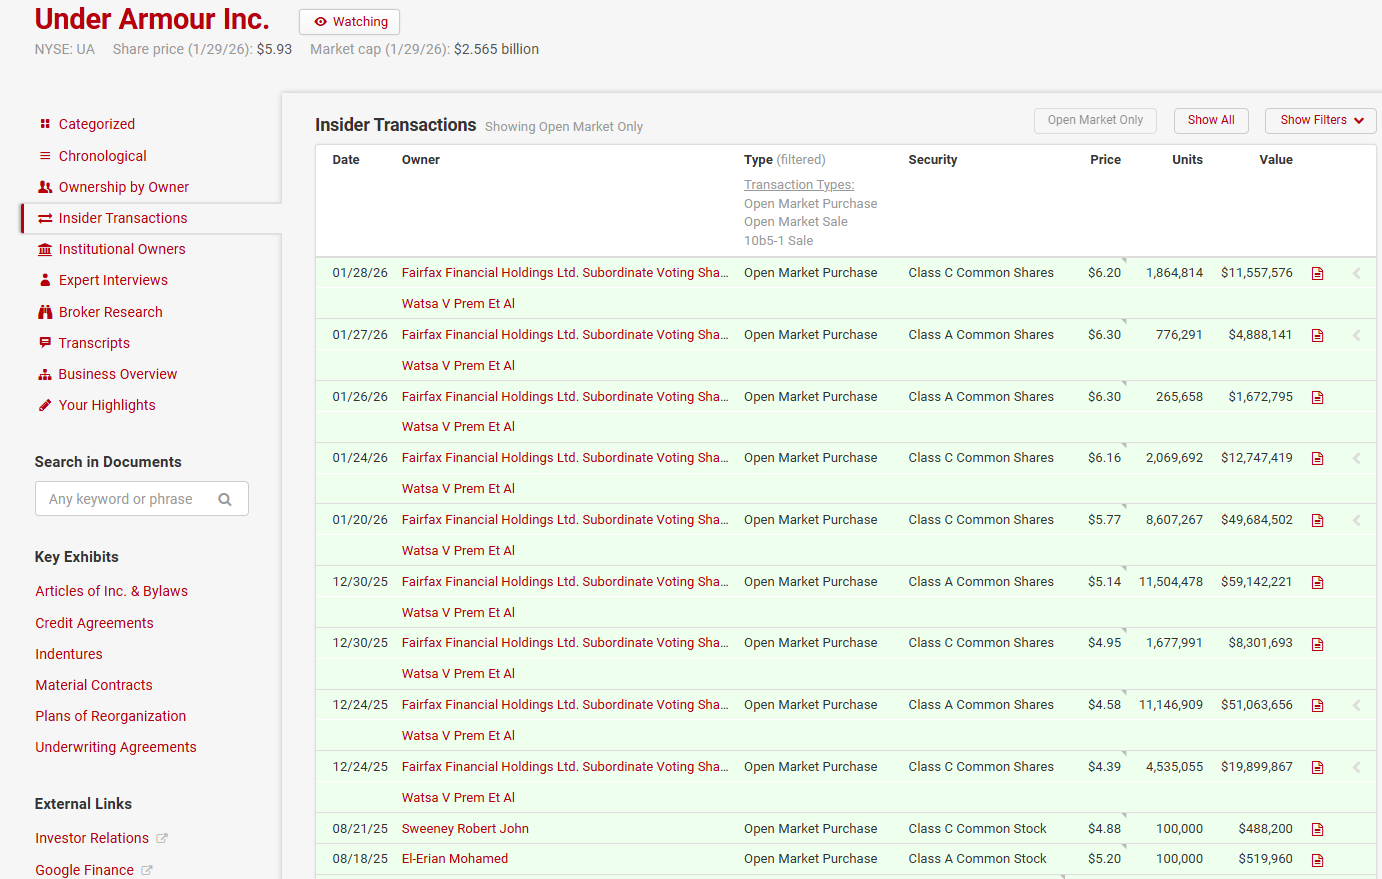Expand the Show Filters dropdown
1382x879 pixels.
coord(1320,120)
